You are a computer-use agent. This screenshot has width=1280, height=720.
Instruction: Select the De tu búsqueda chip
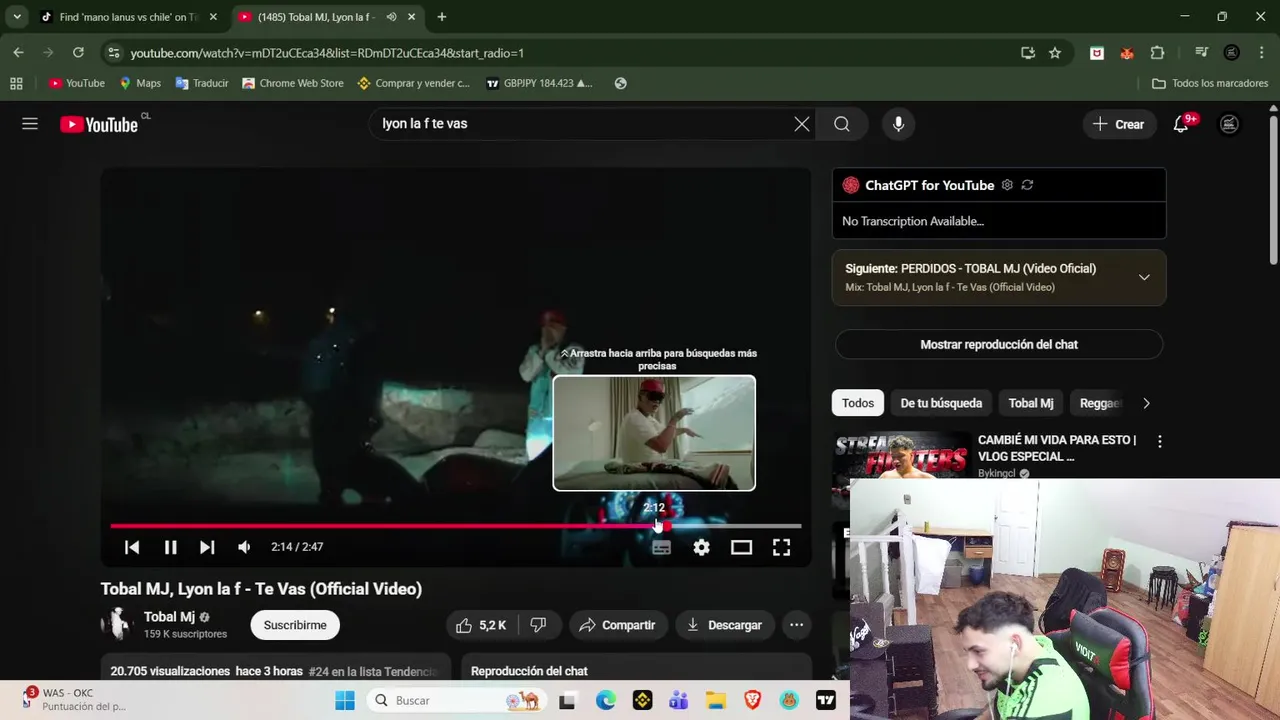(x=941, y=403)
